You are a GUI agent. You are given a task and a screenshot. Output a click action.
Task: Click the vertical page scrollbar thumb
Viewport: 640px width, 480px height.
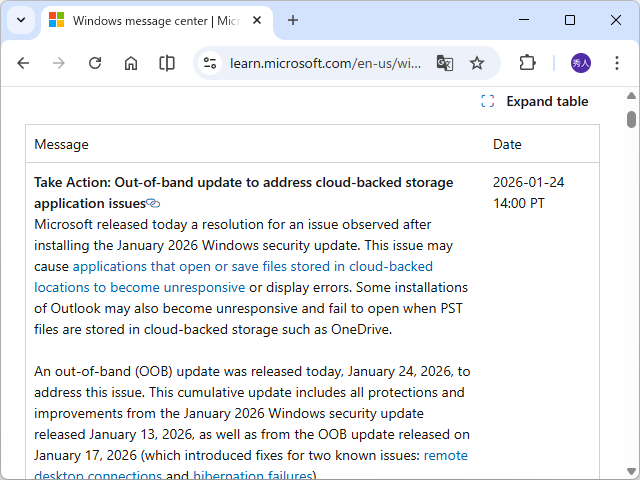point(631,120)
